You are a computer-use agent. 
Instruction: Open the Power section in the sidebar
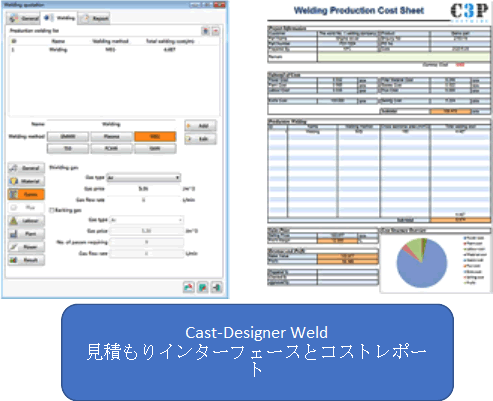26,247
